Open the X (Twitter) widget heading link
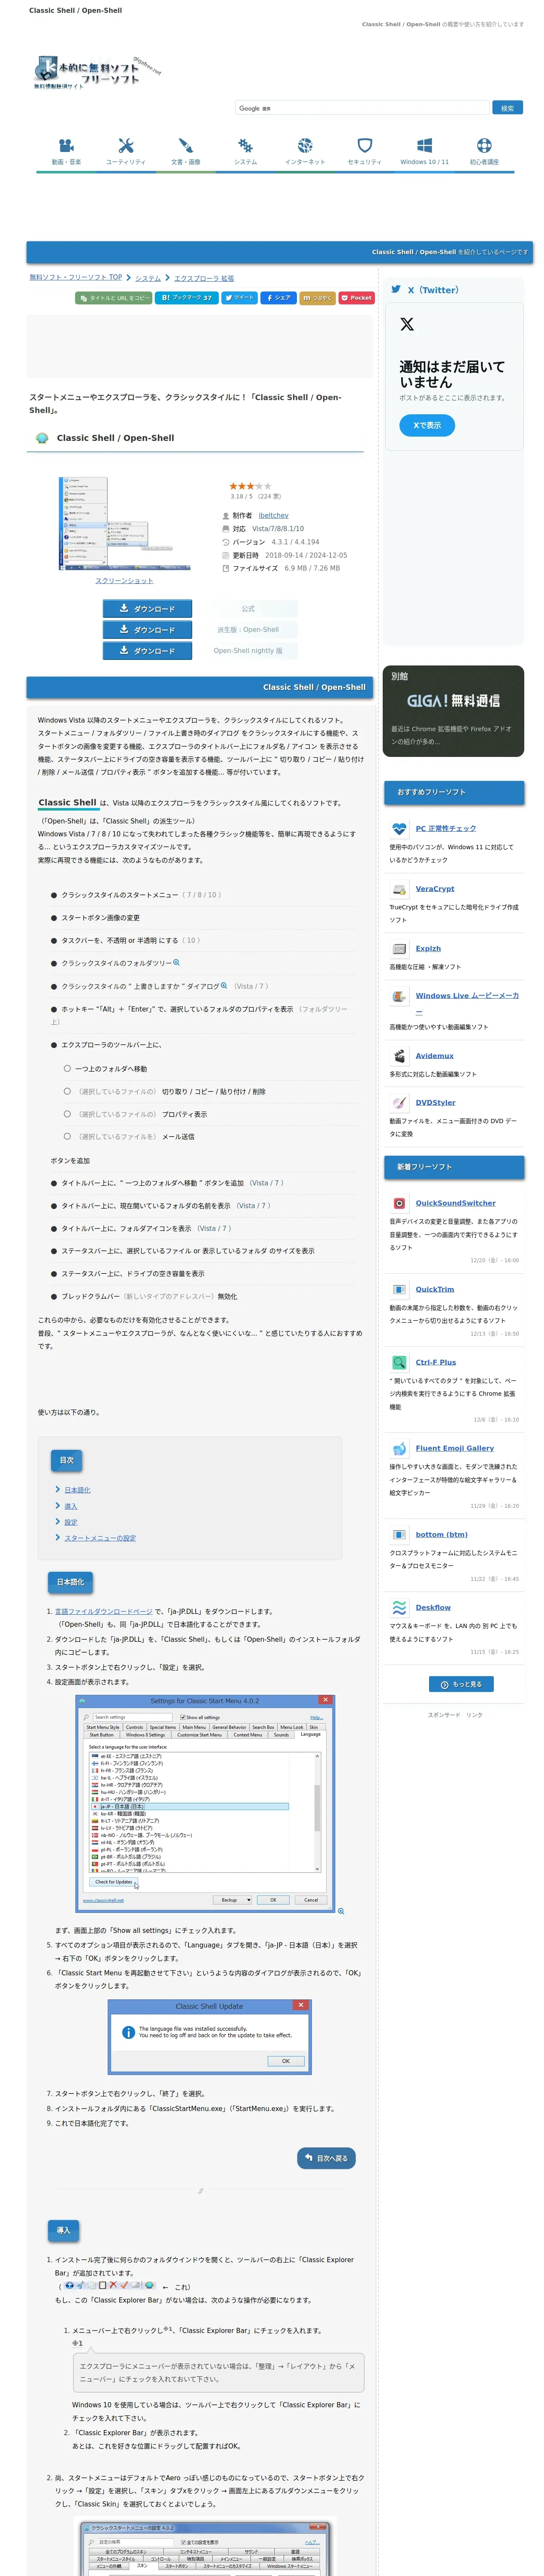 click(433, 290)
